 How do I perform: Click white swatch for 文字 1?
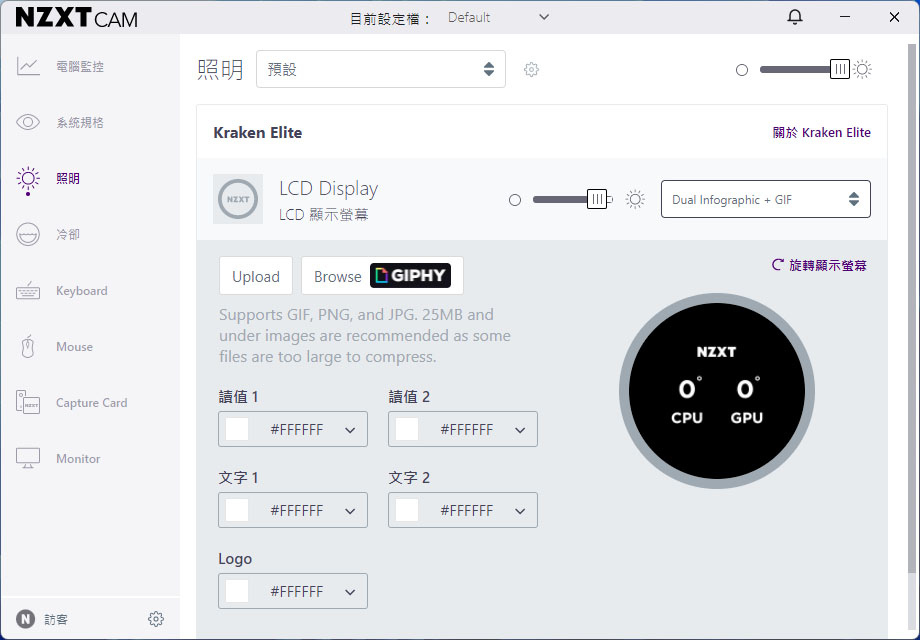(237, 510)
